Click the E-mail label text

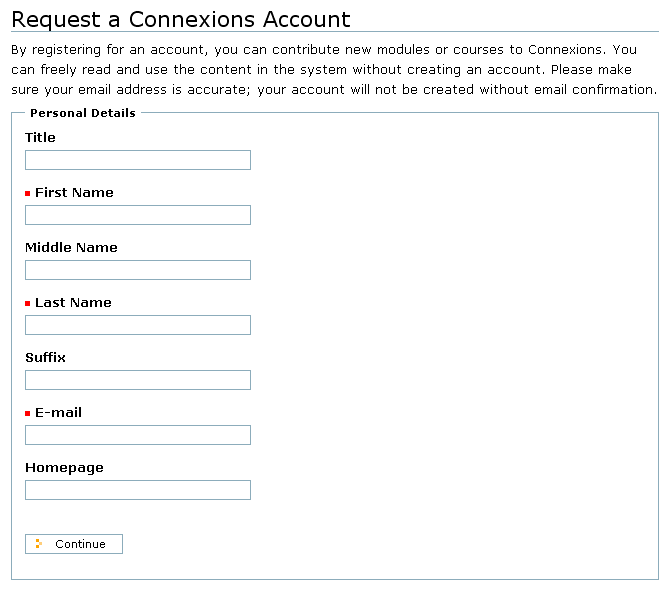pos(58,412)
